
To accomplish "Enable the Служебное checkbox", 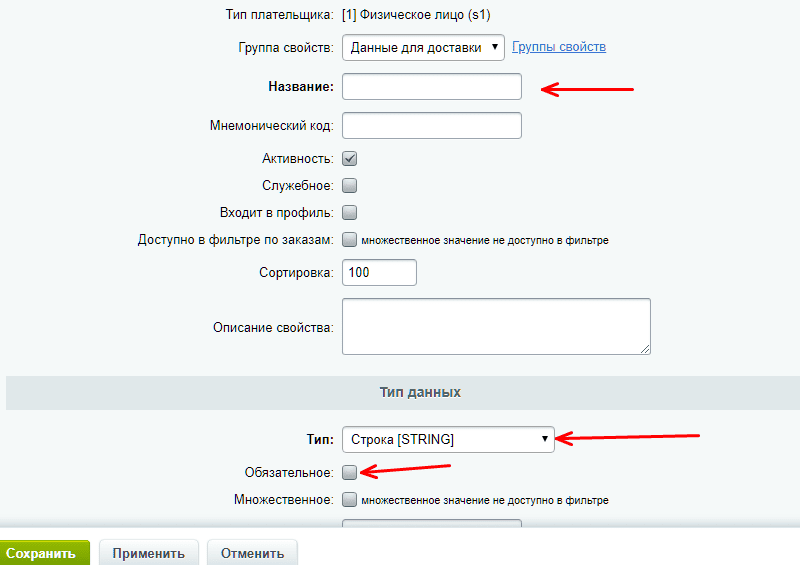I will (350, 185).
